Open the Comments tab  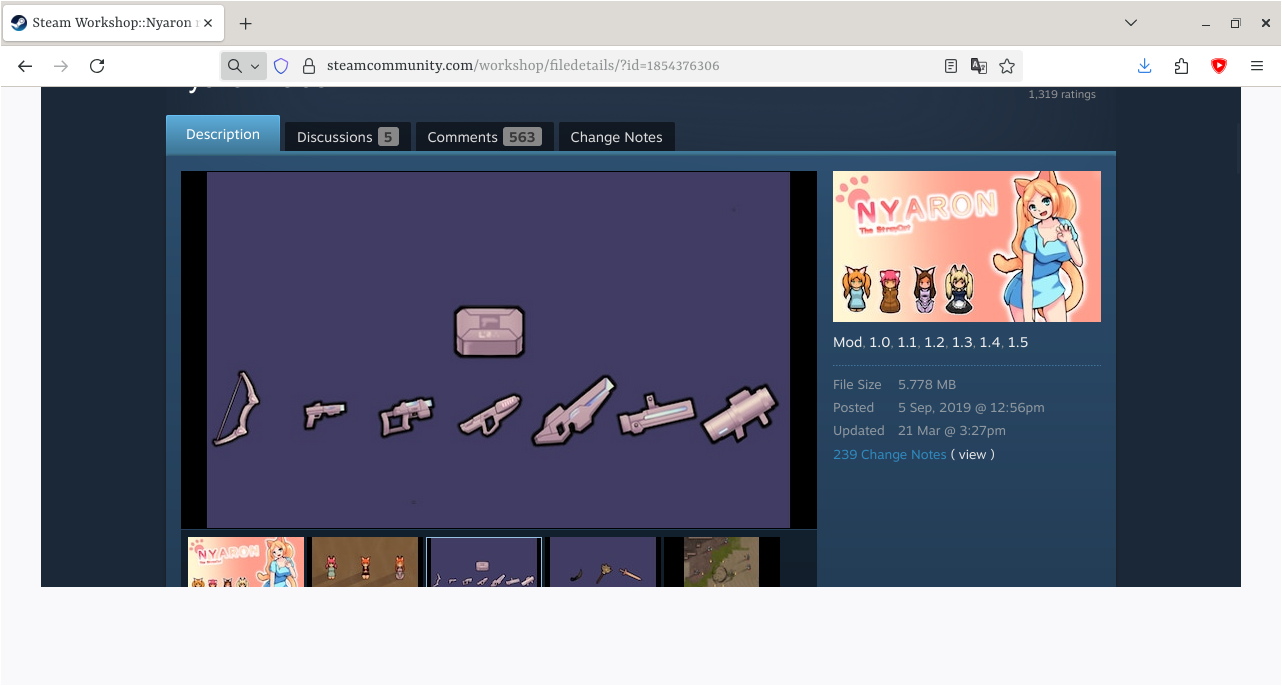coord(484,137)
